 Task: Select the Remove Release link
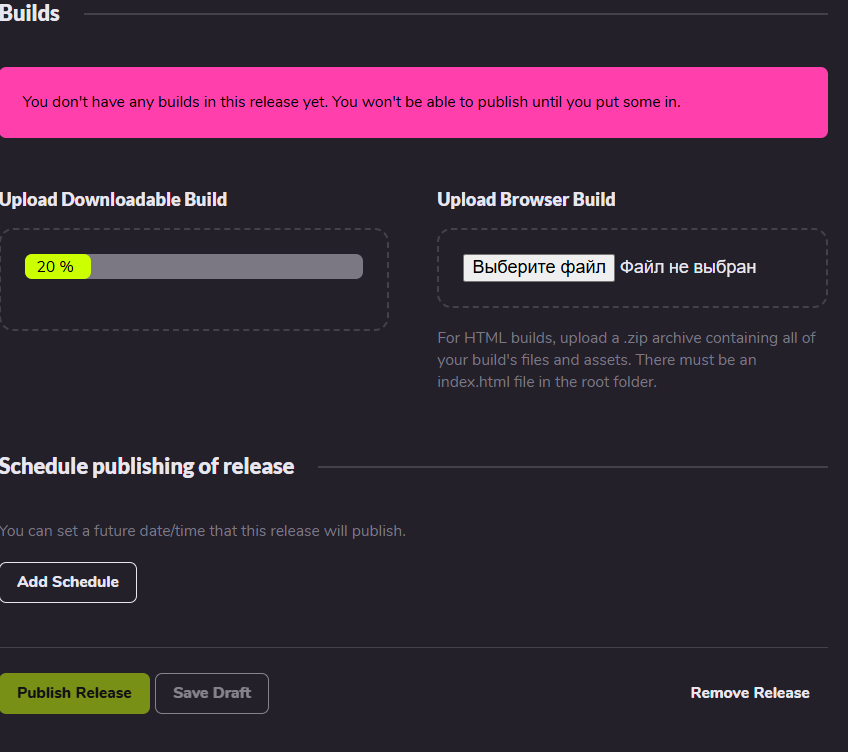(x=750, y=693)
